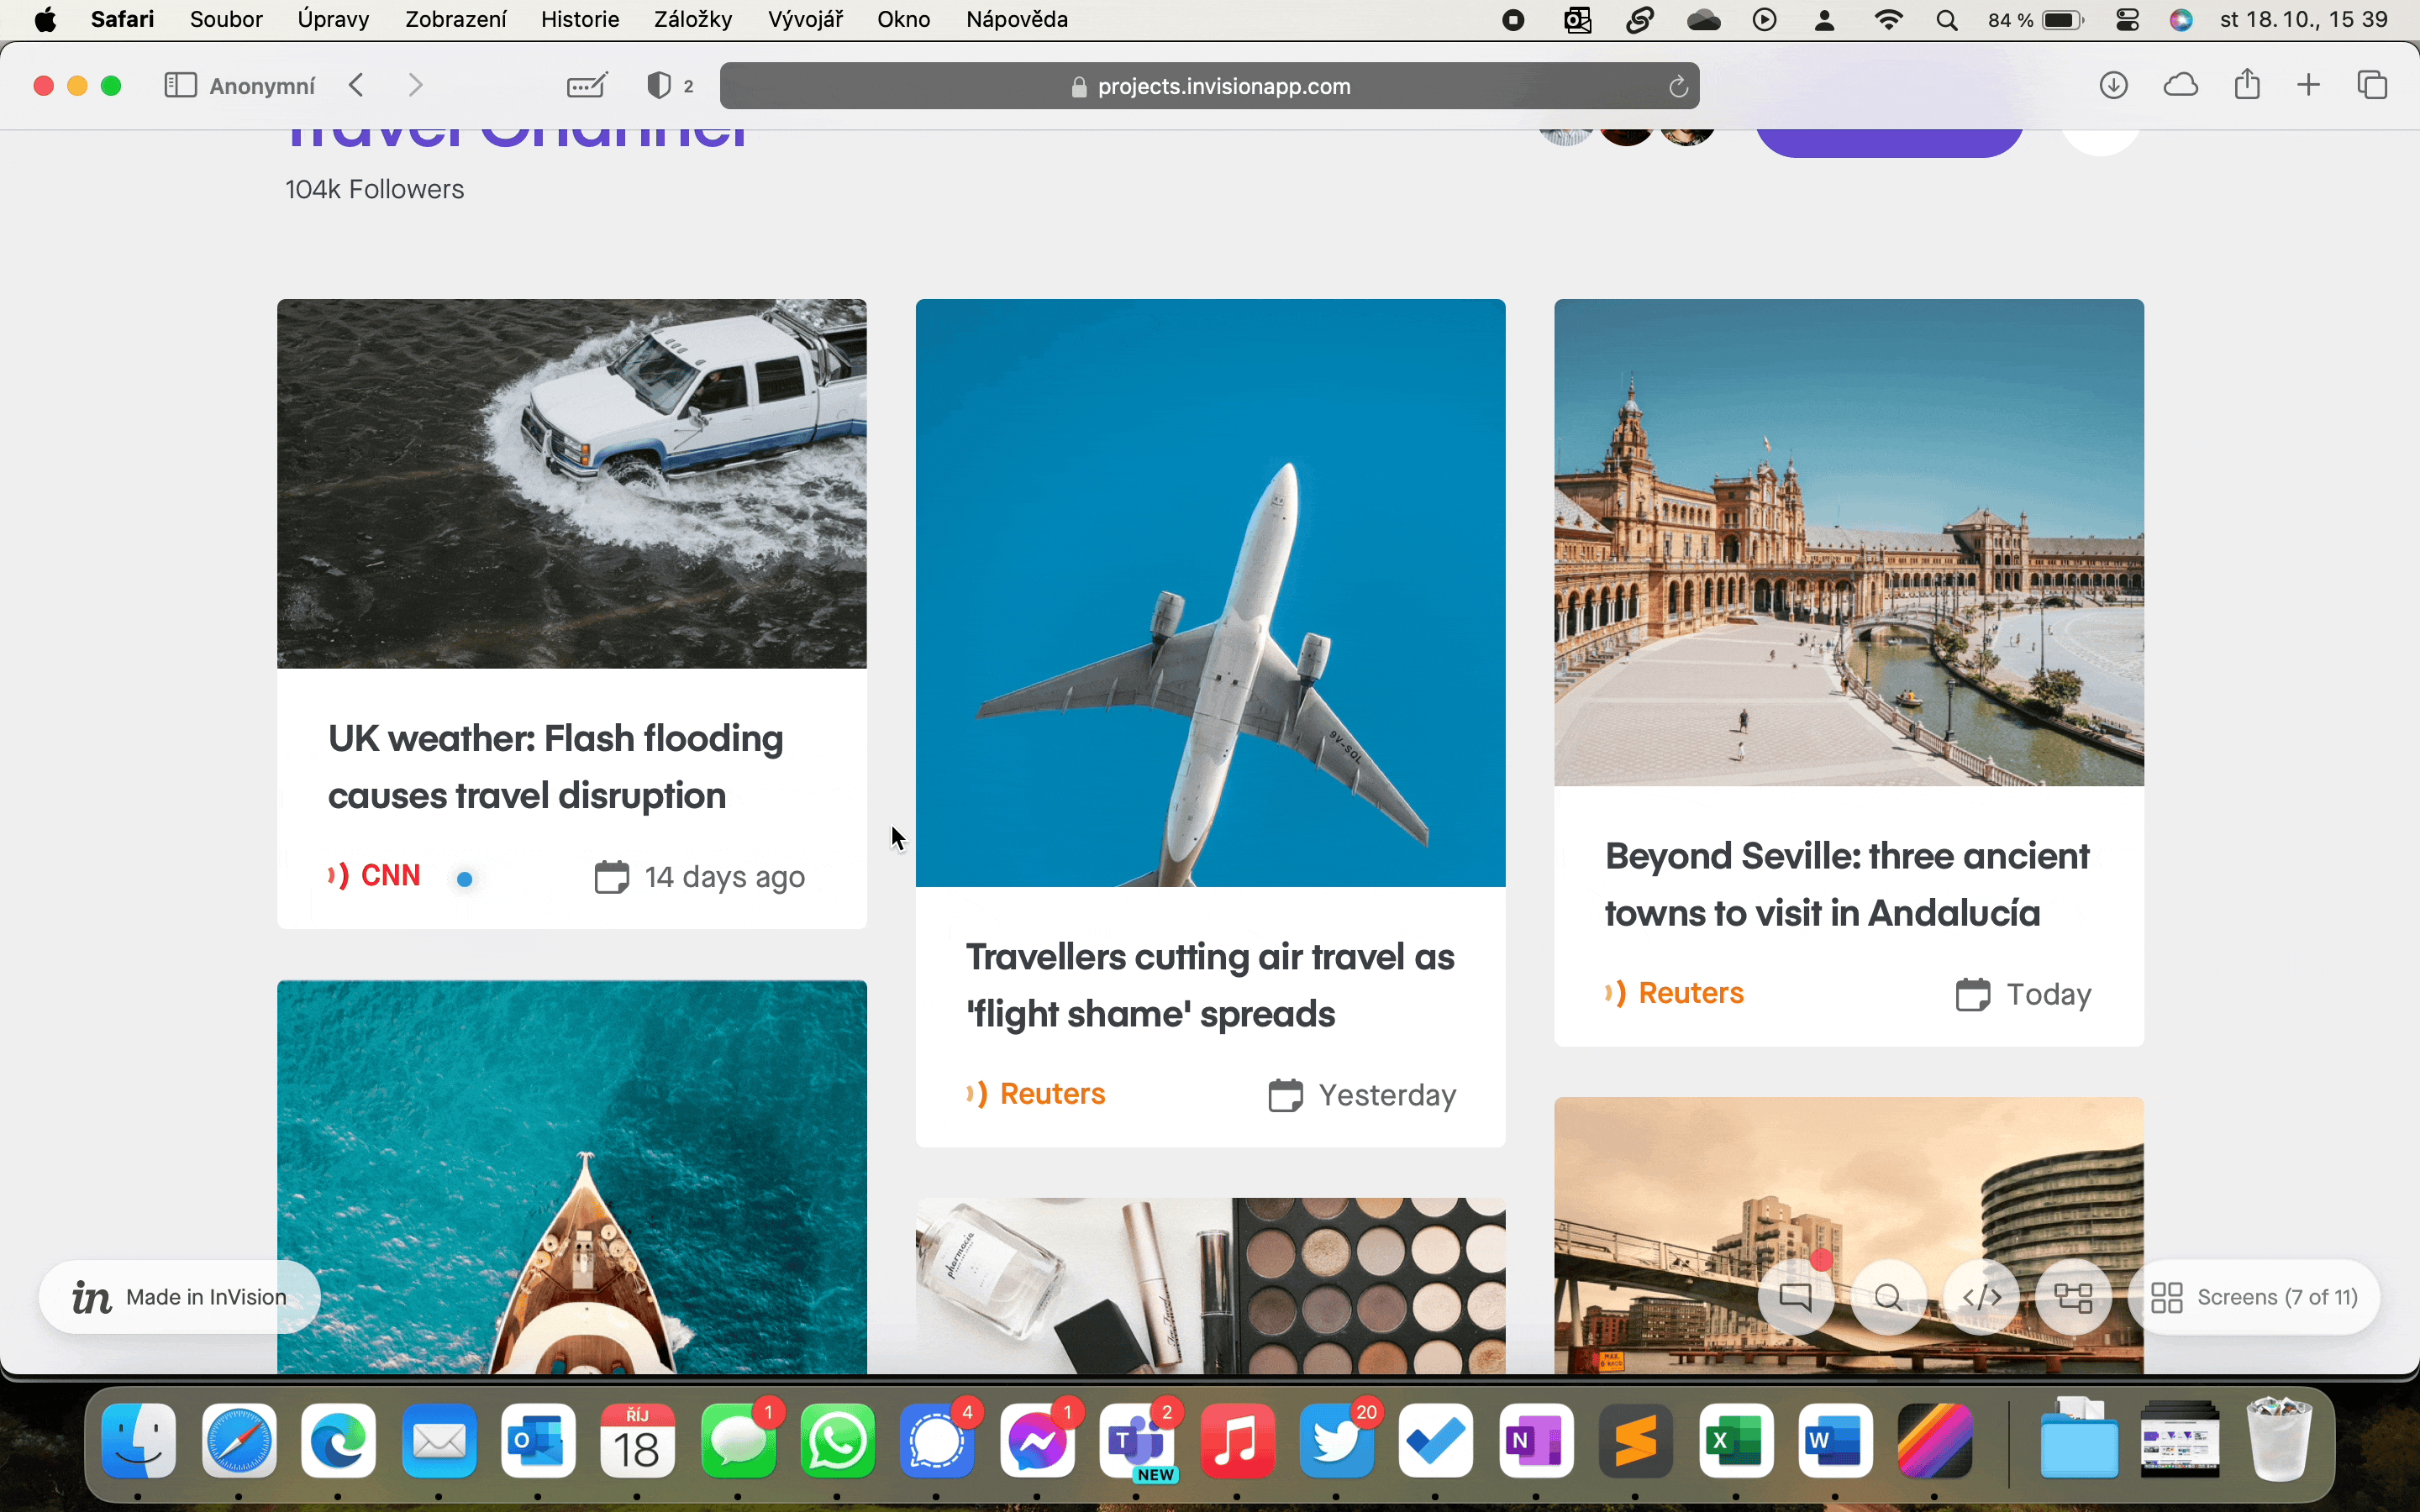Image resolution: width=2420 pixels, height=1512 pixels.
Task: Open Safari downloads arrow icon
Action: [2113, 86]
